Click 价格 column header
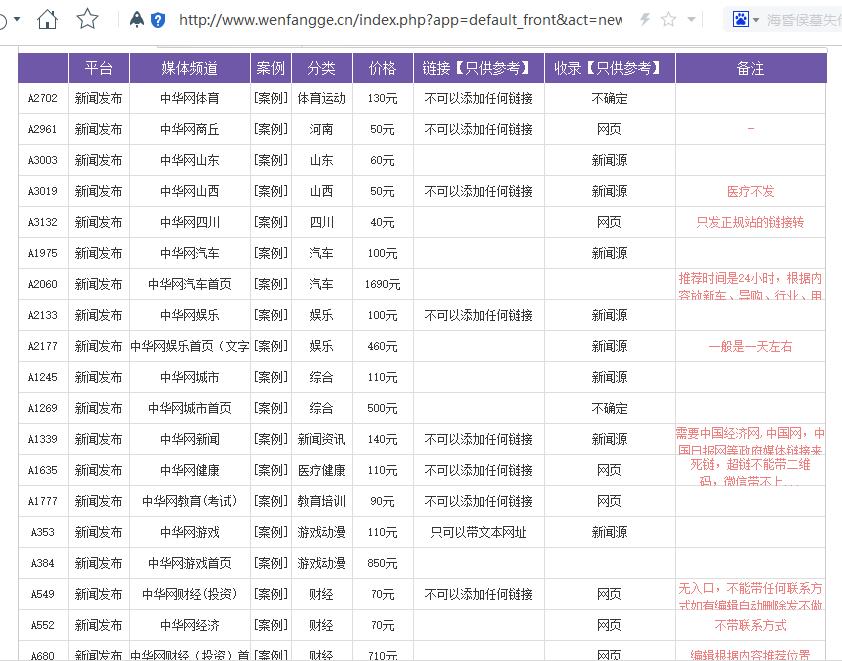The height and width of the screenshot is (661, 842). click(382, 68)
